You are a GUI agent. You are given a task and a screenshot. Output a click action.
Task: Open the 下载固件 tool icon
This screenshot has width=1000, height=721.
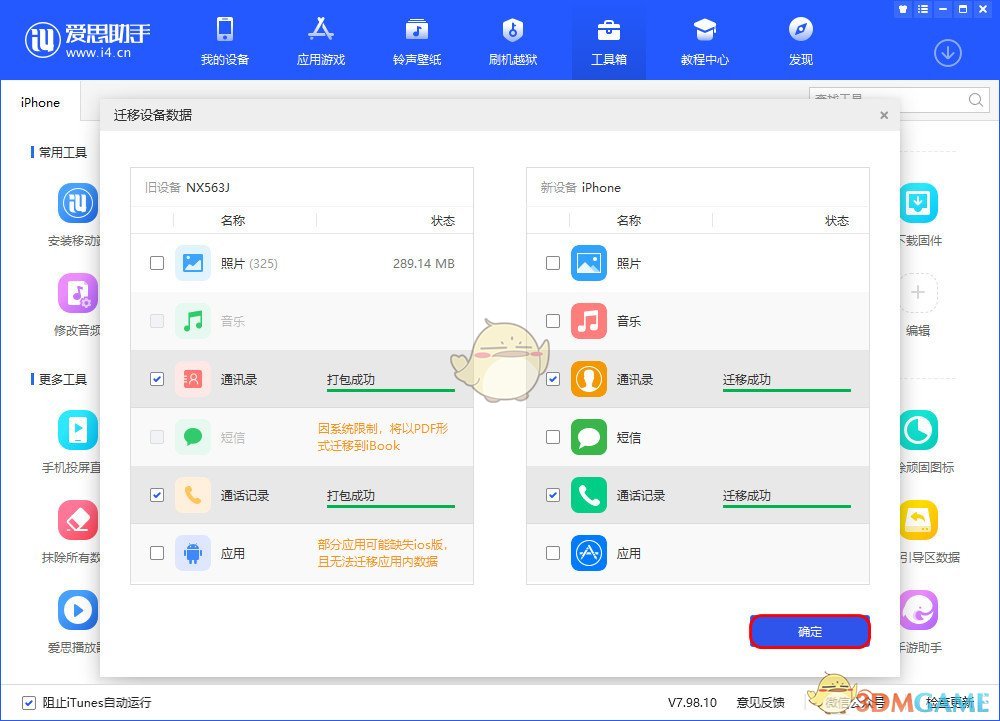click(918, 203)
